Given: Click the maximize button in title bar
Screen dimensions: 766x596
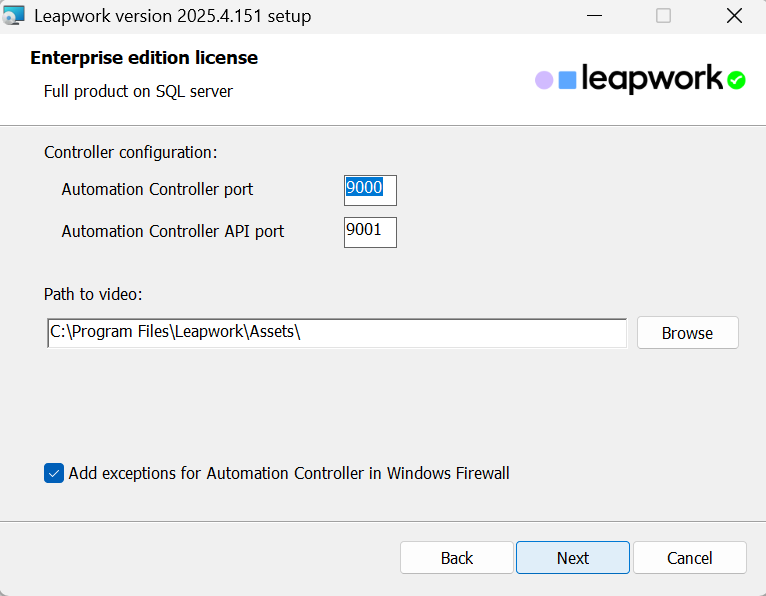Looking at the screenshot, I should (663, 16).
